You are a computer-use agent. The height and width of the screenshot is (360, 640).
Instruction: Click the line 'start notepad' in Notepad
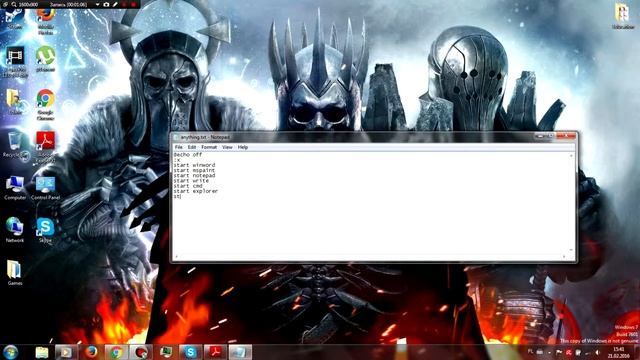[x=194, y=176]
